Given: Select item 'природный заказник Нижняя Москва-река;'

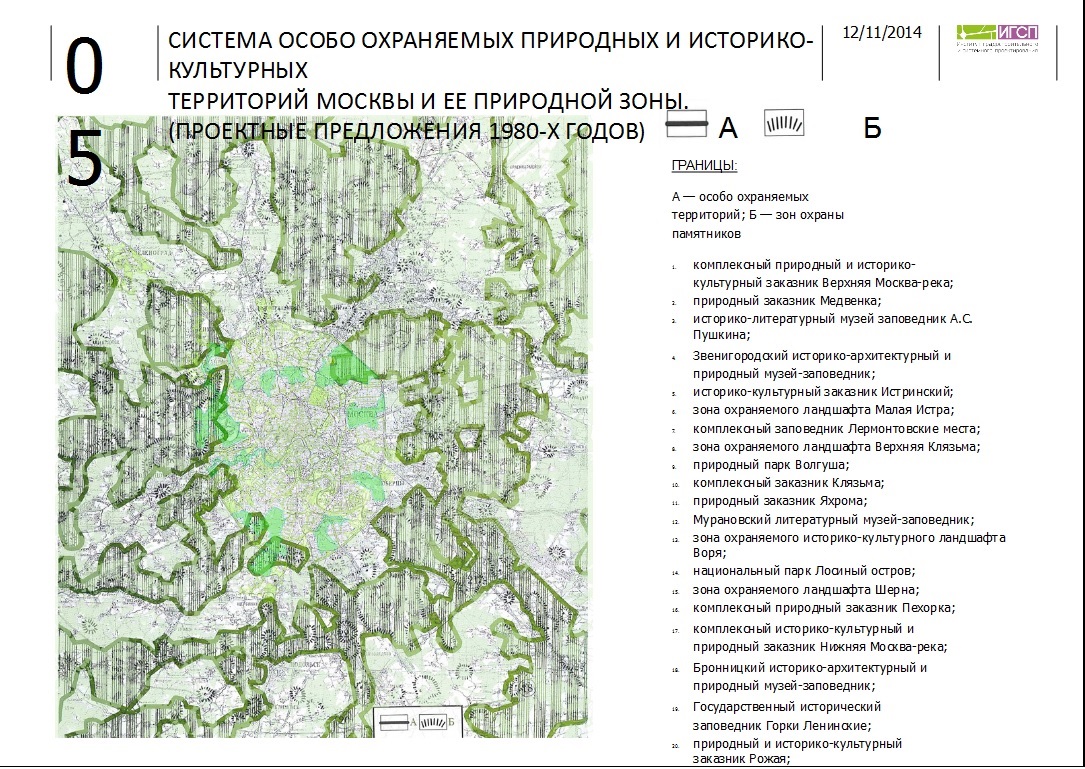Looking at the screenshot, I should click(820, 646).
